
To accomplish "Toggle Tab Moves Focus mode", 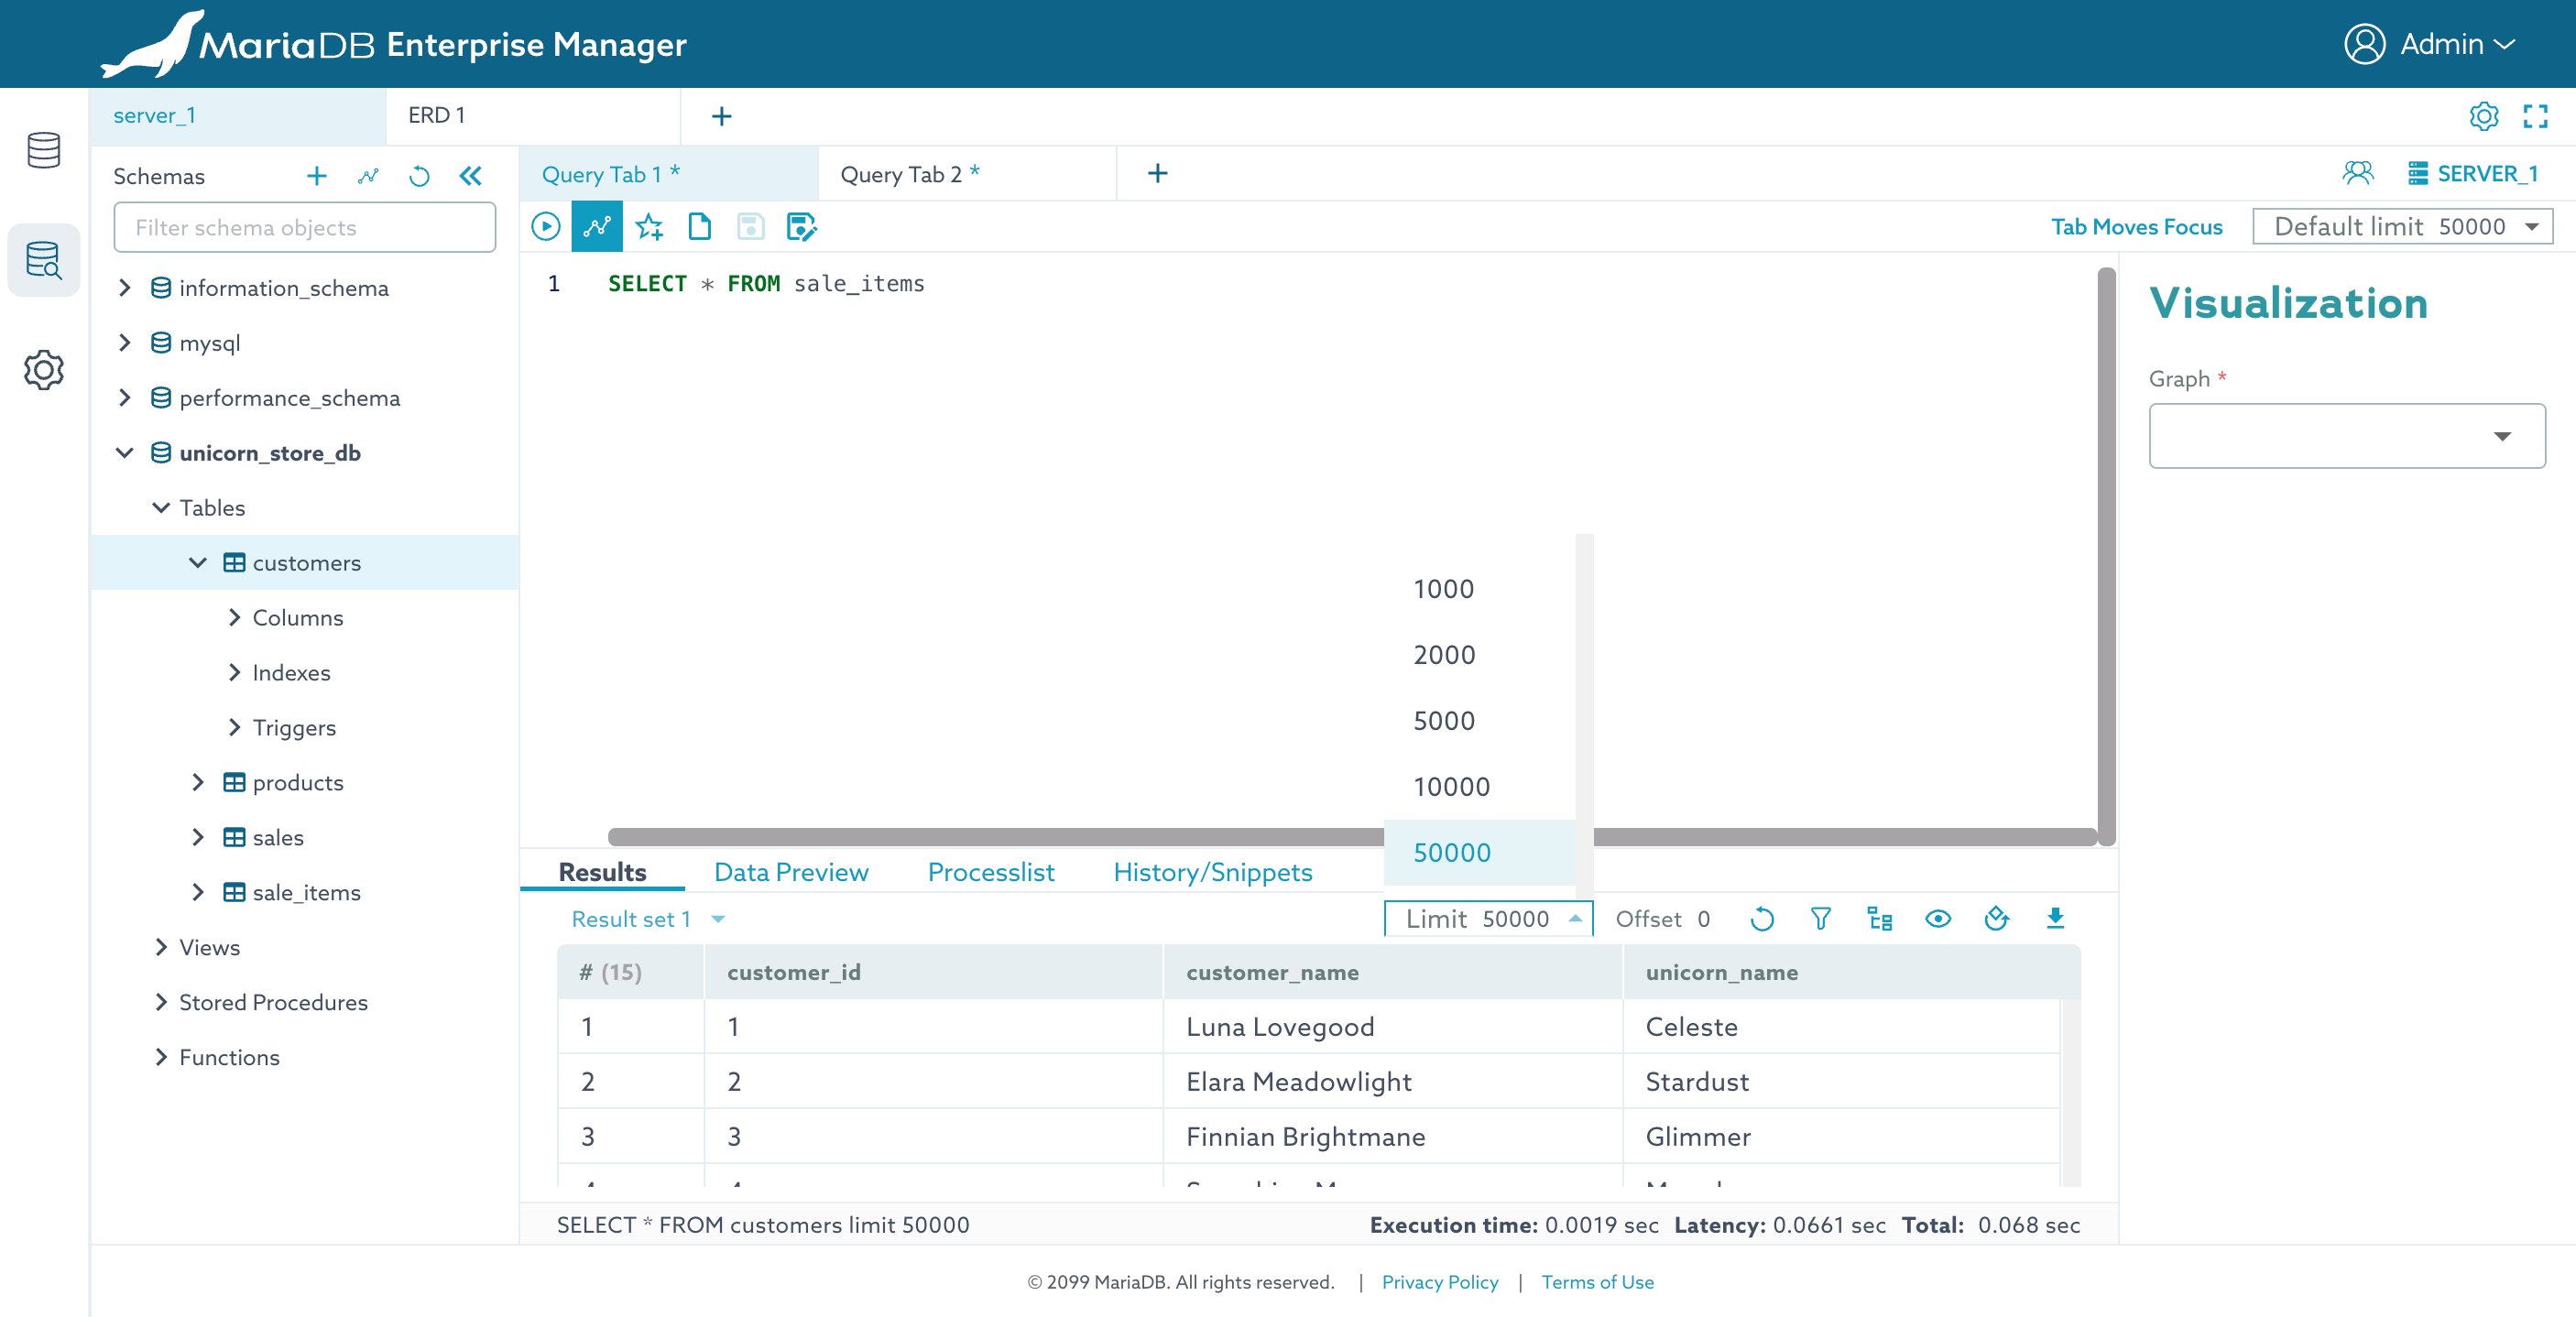I will 2136,227.
